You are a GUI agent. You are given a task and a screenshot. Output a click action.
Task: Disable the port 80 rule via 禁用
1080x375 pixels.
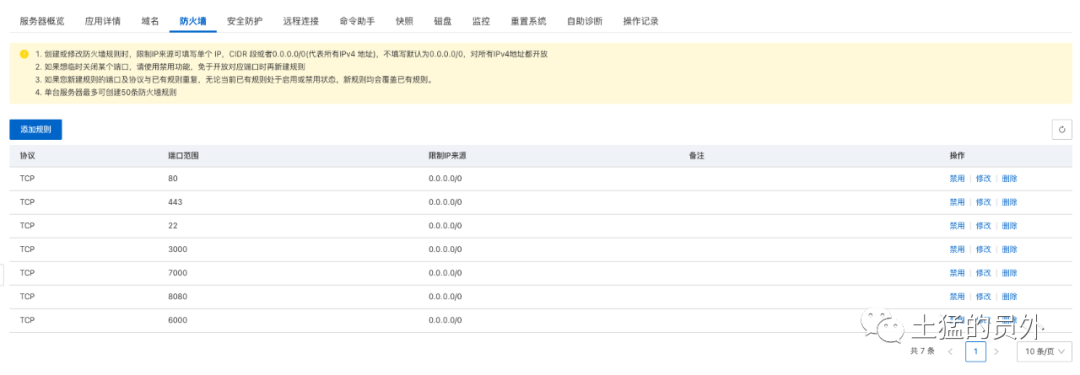point(957,179)
